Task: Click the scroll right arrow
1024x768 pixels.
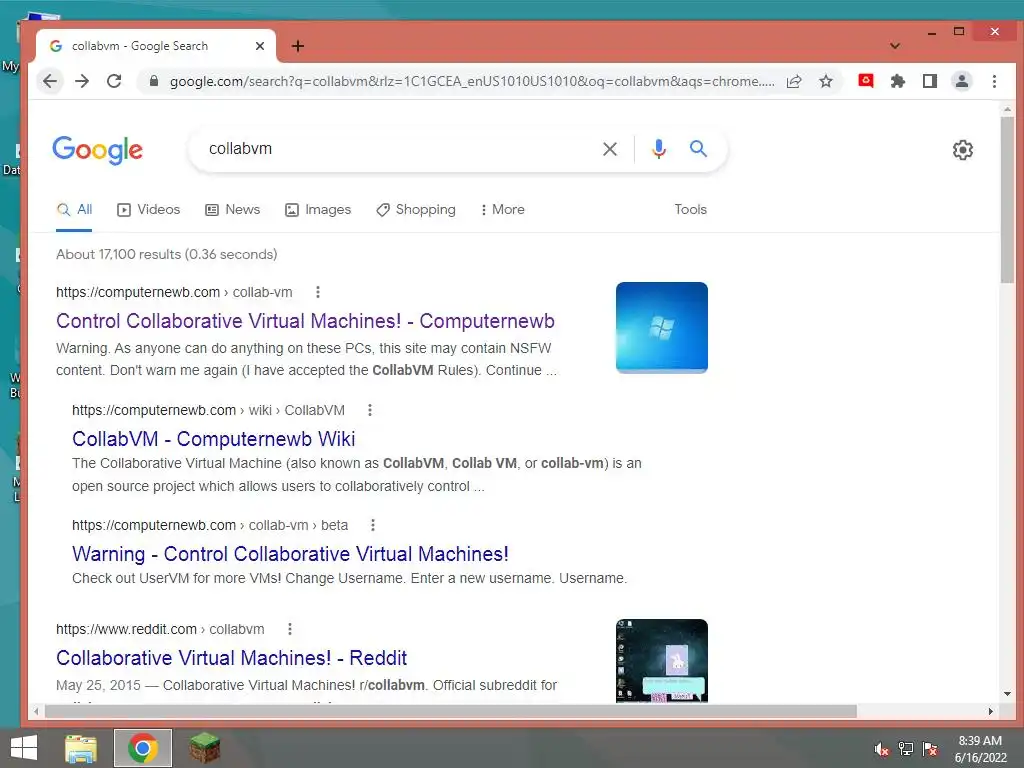Action: click(x=991, y=711)
